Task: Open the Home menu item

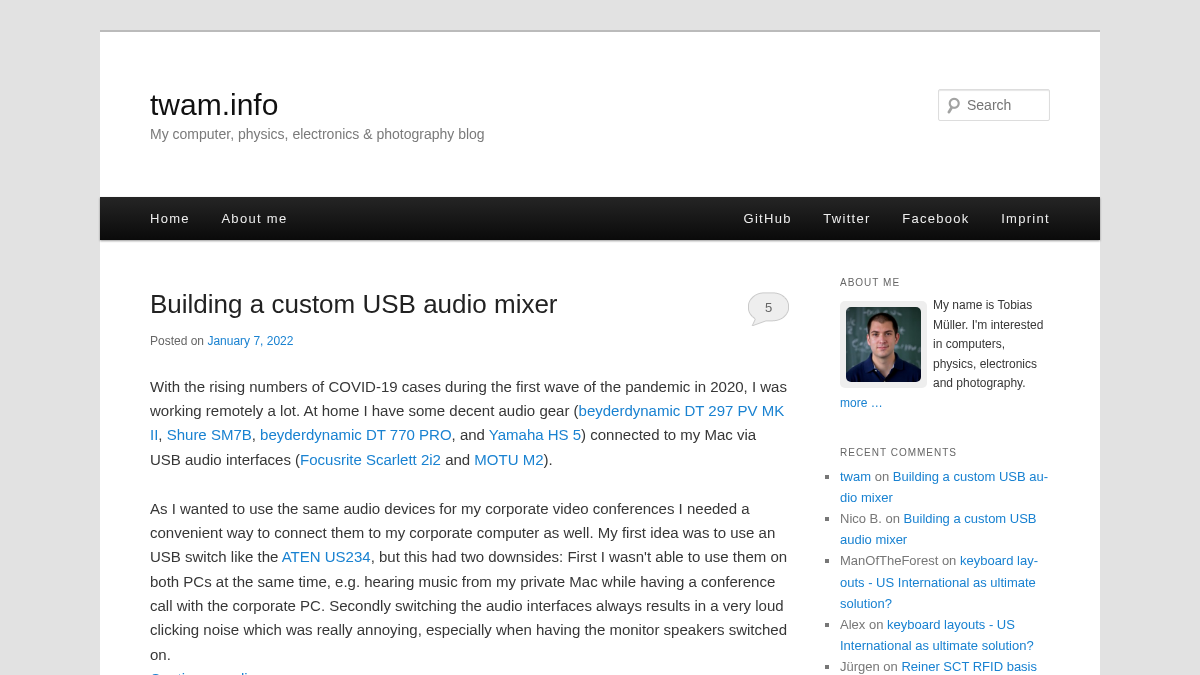Action: point(170,219)
